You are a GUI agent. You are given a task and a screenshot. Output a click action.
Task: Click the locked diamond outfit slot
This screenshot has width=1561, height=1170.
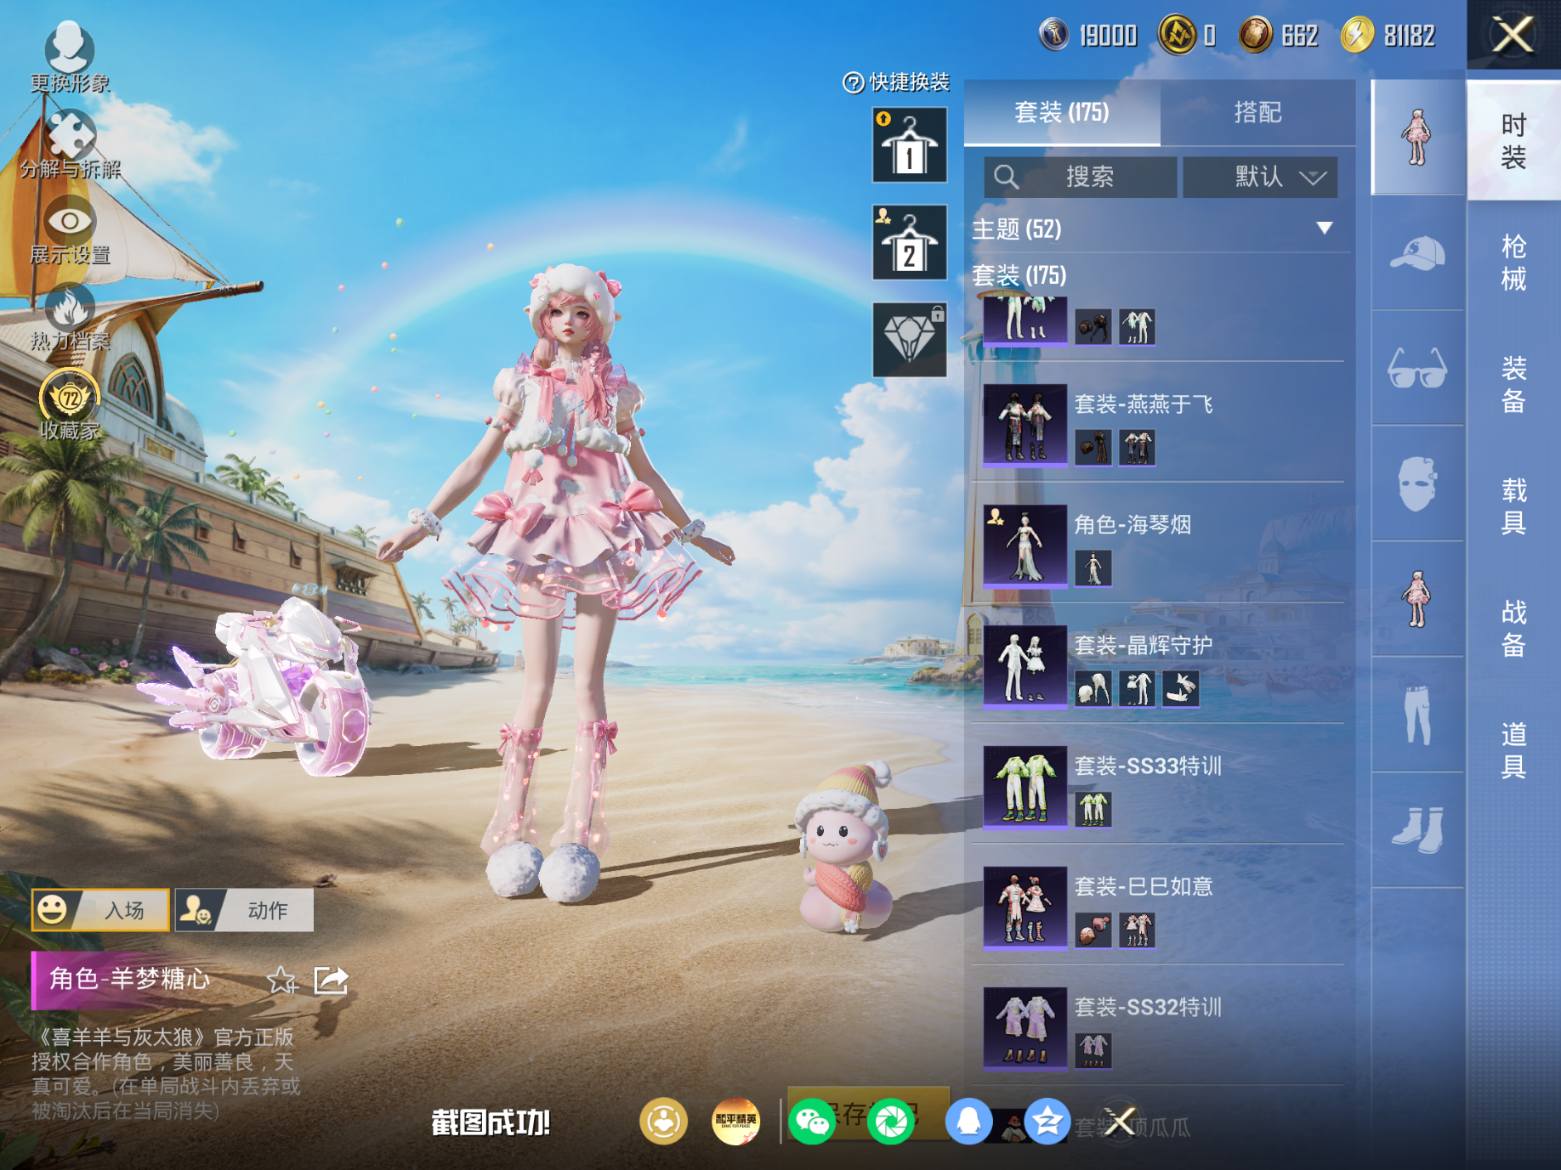pos(909,339)
